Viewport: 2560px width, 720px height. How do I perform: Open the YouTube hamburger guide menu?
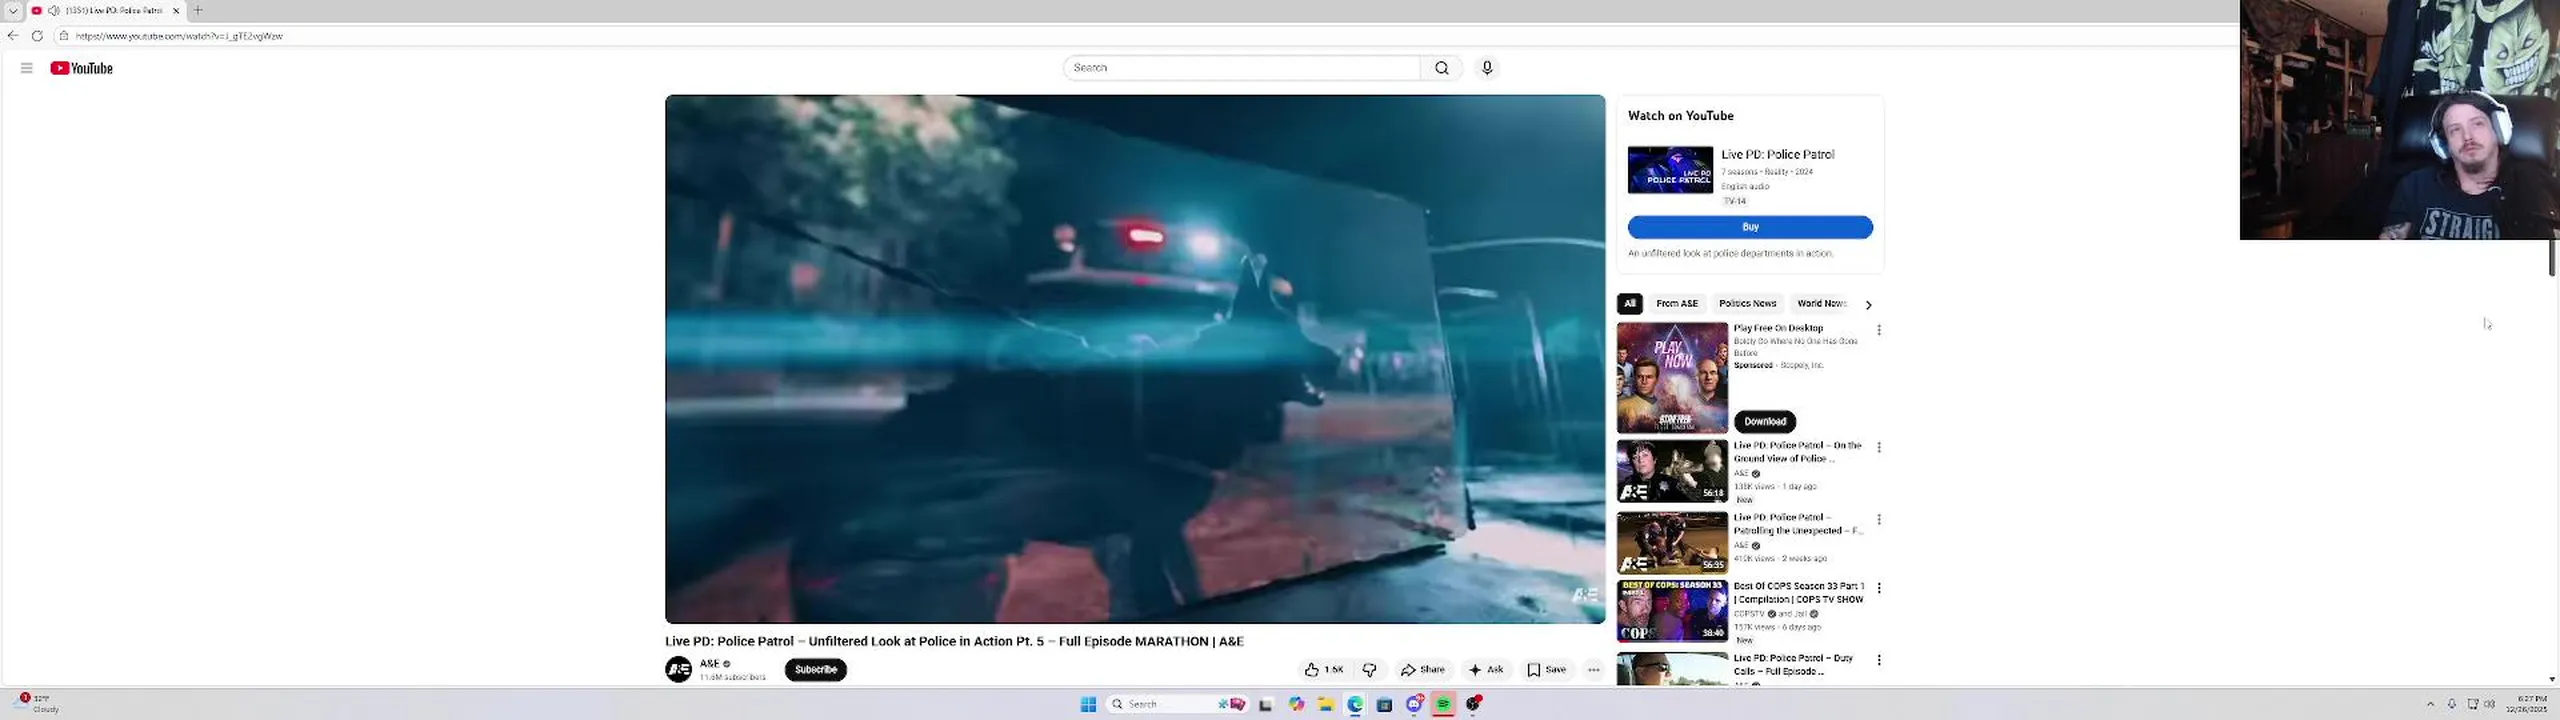pos(27,68)
